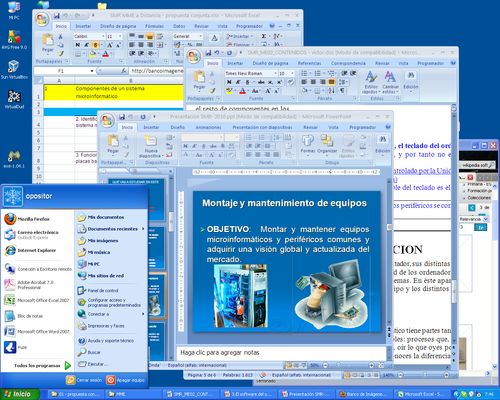This screenshot has height=400, width=500.
Task: Select Presentación SMR taskbar button
Action: 306,394
